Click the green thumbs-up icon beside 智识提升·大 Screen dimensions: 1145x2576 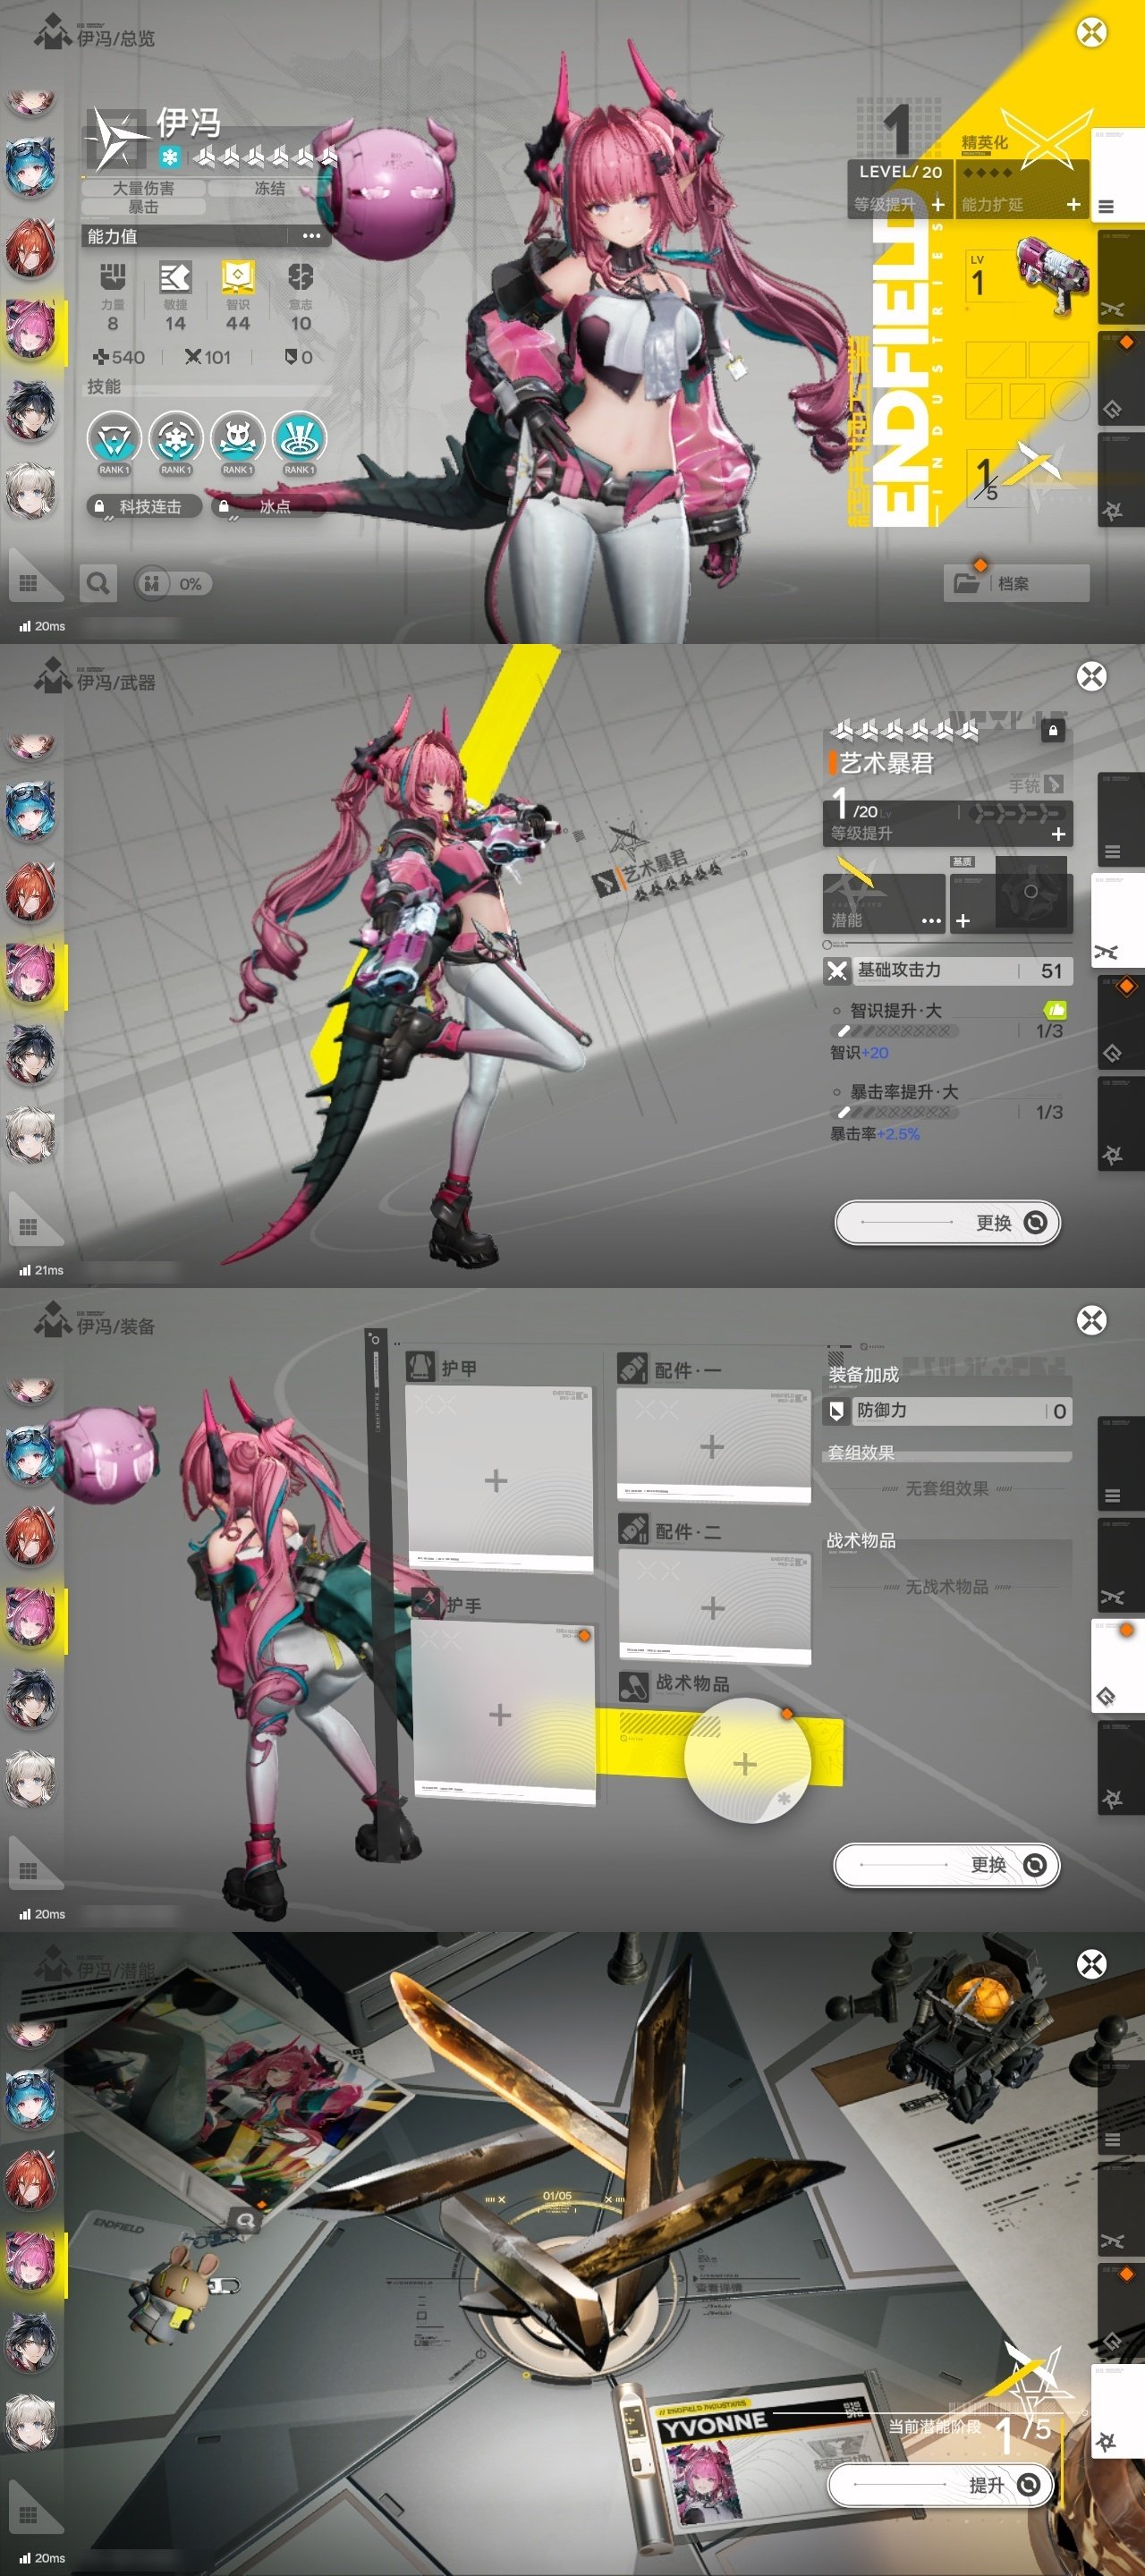pyautogui.click(x=1054, y=1010)
